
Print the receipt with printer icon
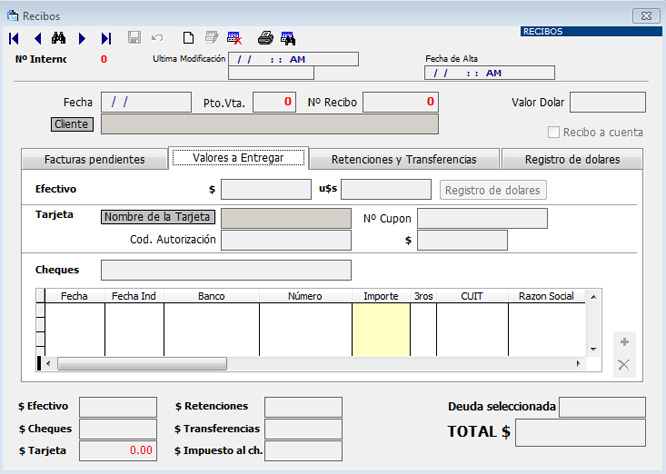pos(265,38)
